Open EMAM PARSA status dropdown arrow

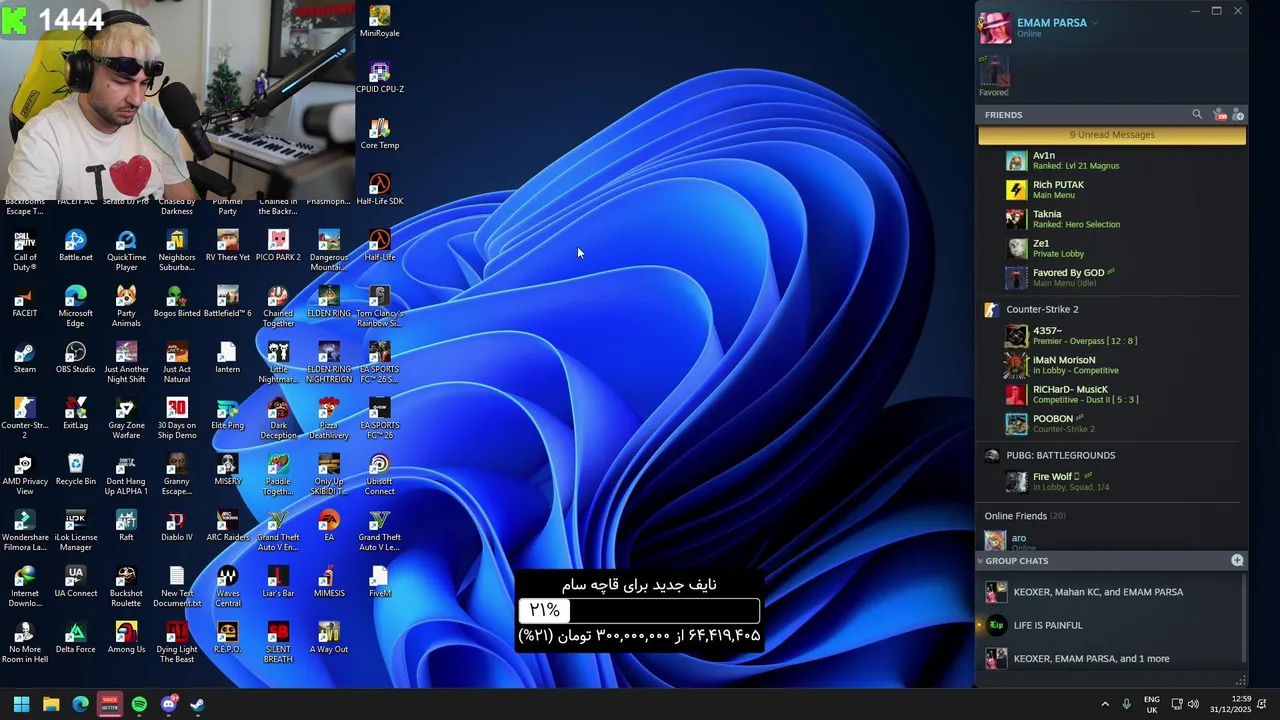[1095, 23]
